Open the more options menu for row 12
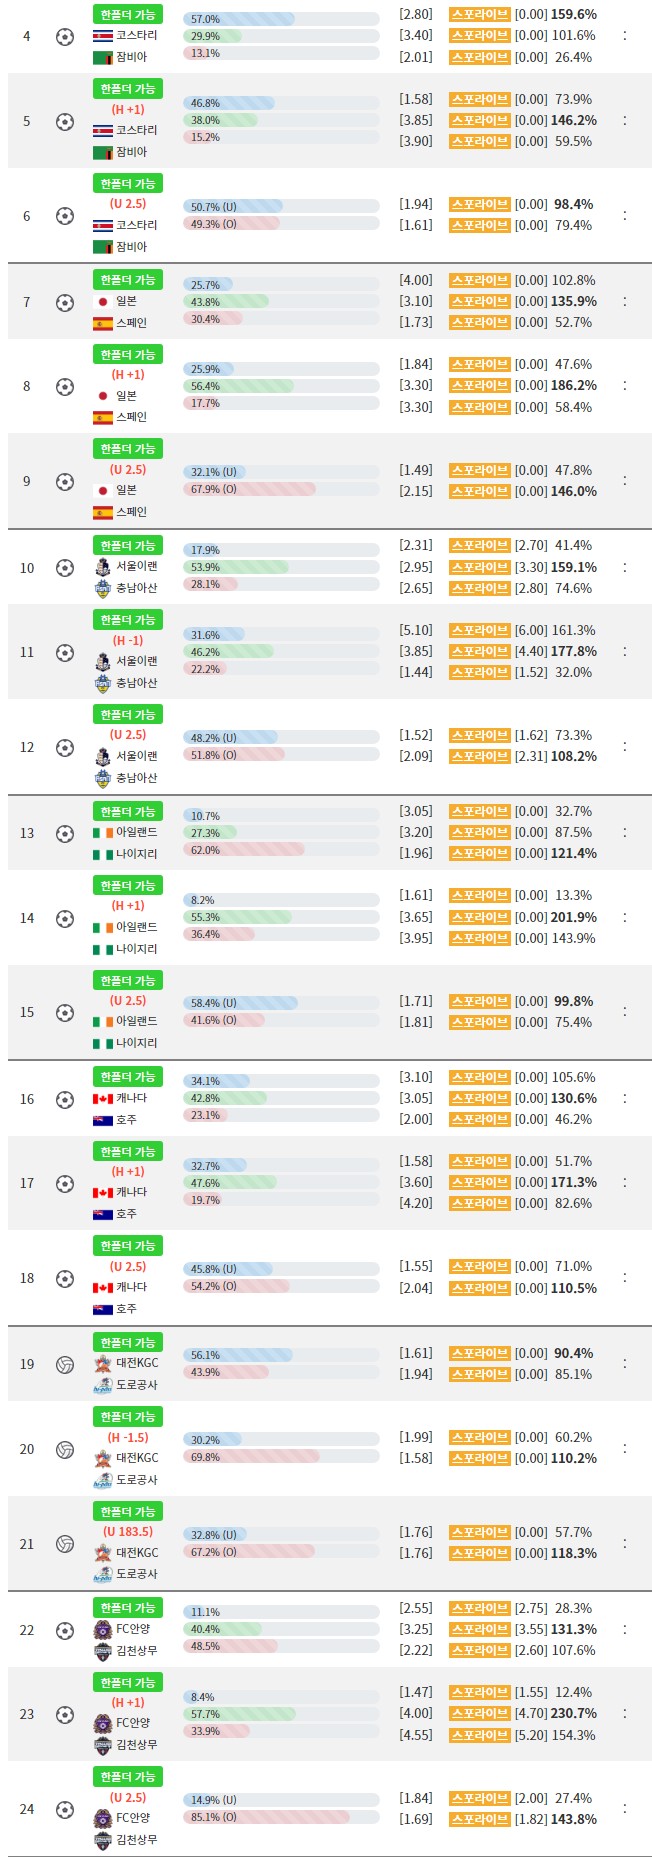This screenshot has height=1857, width=652. coord(625,746)
